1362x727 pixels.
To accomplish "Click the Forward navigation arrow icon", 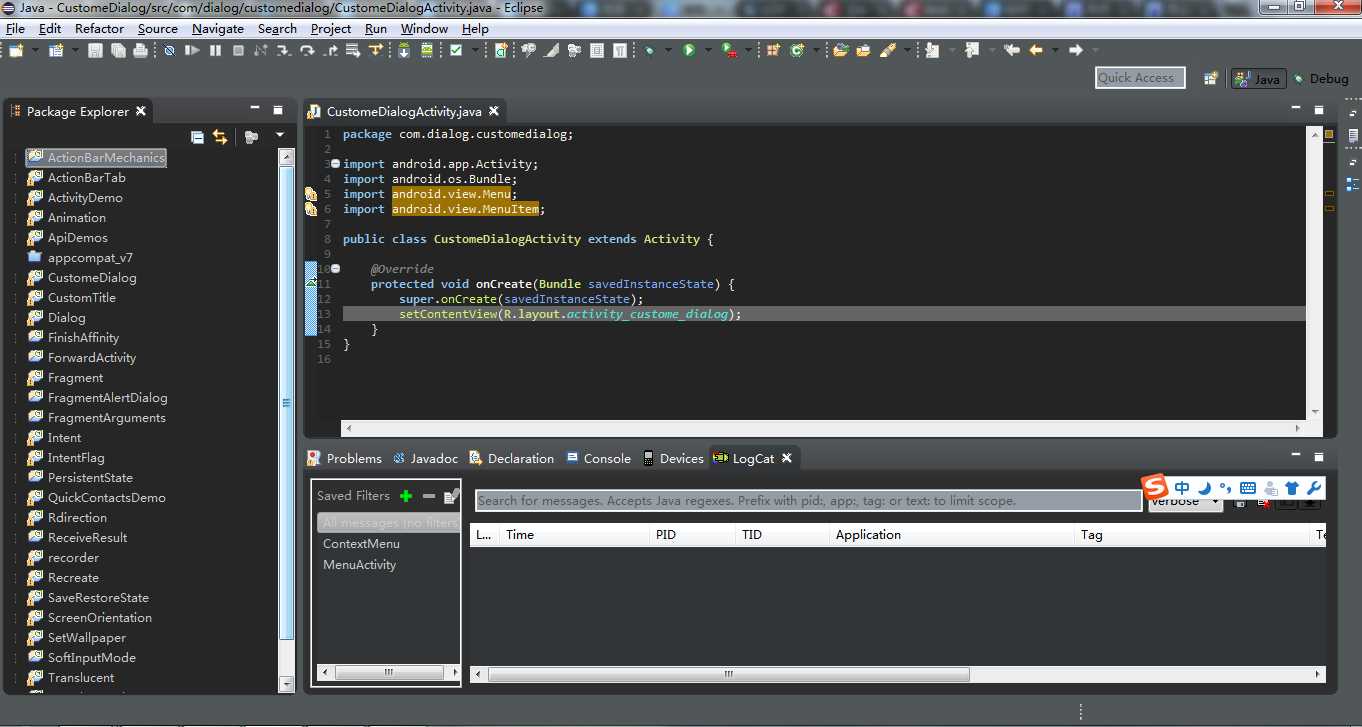I will click(x=1076, y=50).
